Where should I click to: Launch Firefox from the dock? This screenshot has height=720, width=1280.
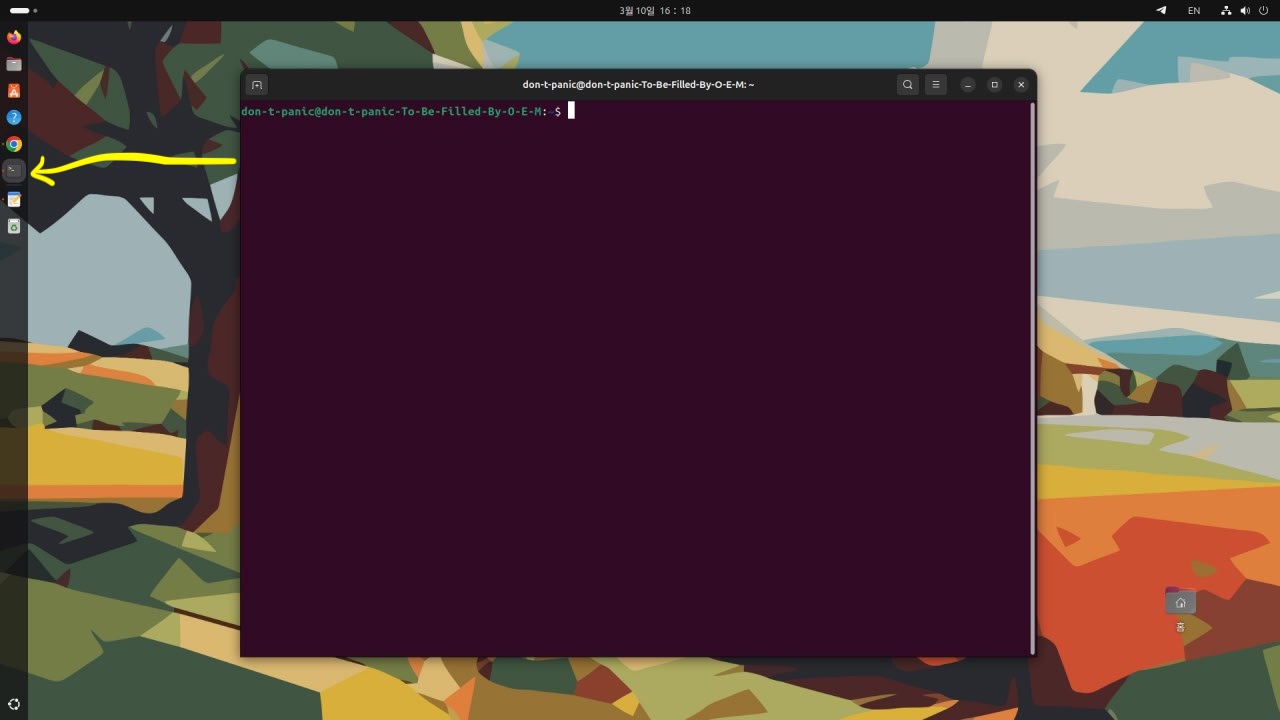[x=14, y=37]
